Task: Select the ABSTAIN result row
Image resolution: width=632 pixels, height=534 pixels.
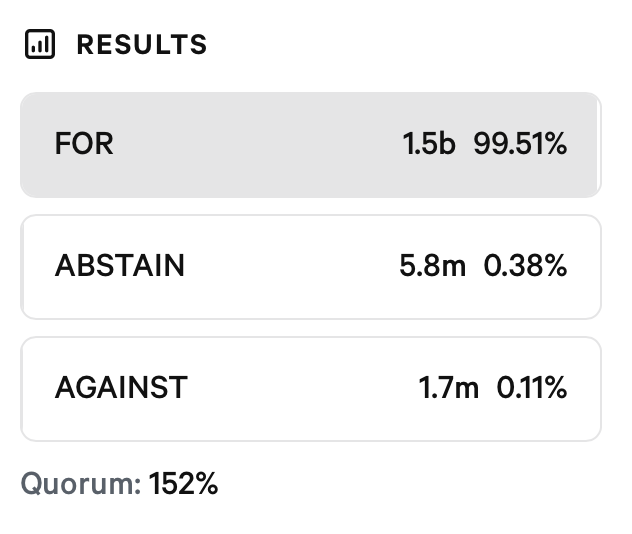Action: (x=311, y=267)
